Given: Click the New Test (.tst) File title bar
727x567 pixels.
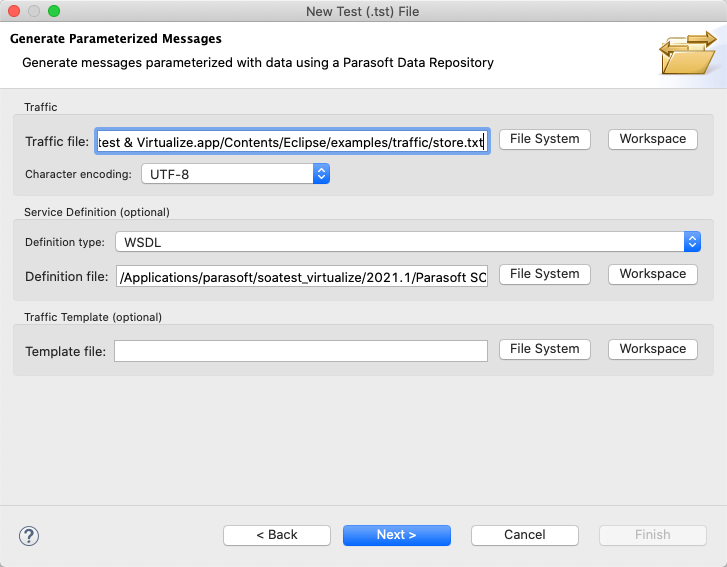Looking at the screenshot, I should coord(363,11).
